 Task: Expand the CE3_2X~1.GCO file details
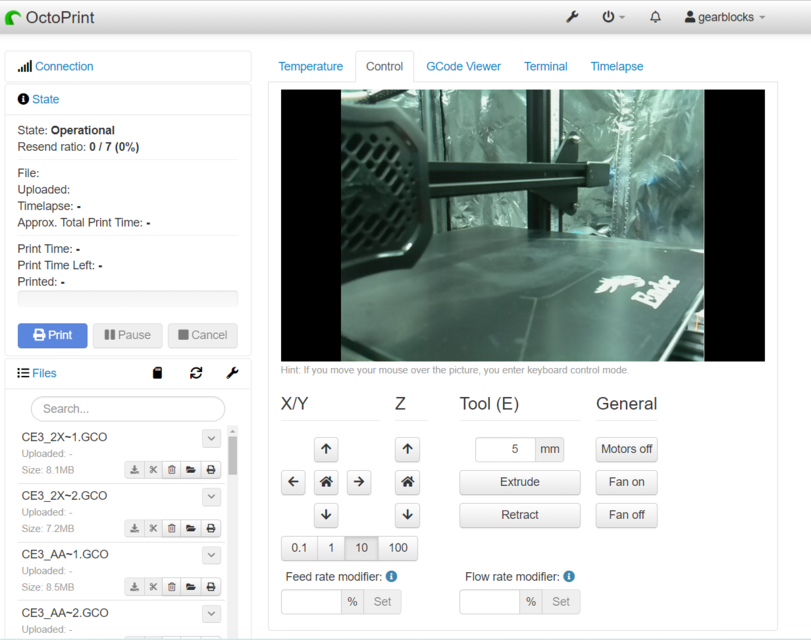211,438
